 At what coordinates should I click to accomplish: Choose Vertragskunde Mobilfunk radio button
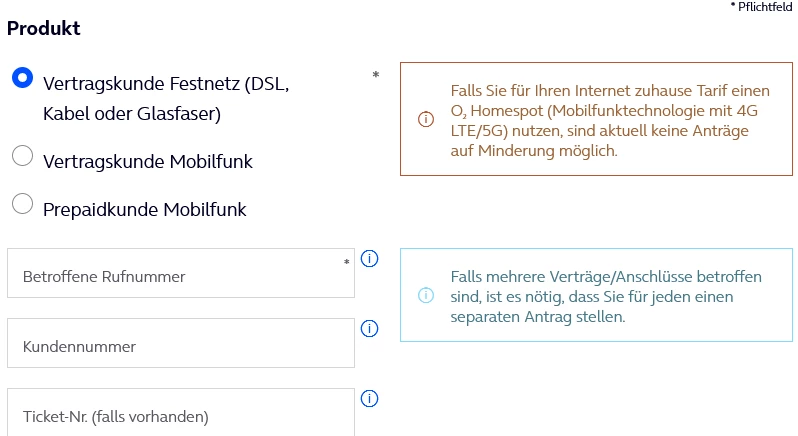pyautogui.click(x=22, y=156)
